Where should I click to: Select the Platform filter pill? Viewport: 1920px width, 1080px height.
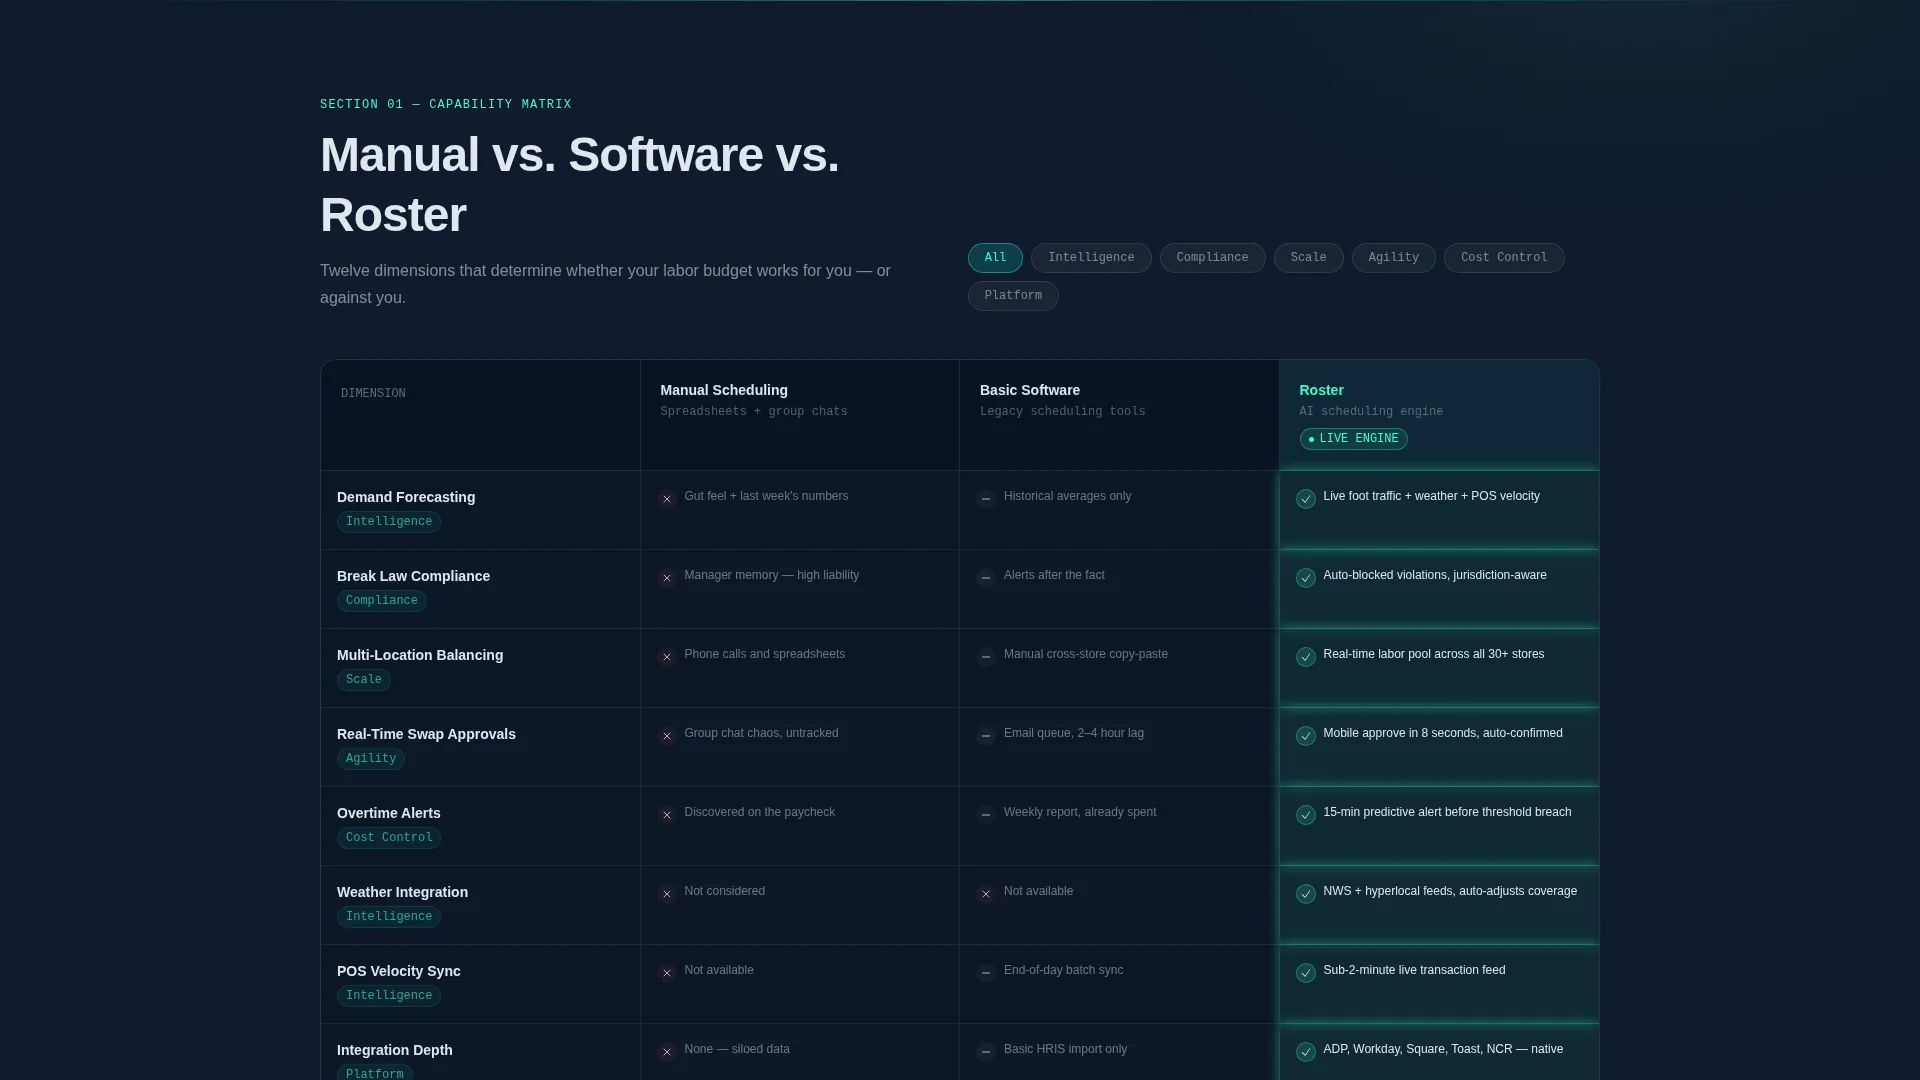(1013, 296)
